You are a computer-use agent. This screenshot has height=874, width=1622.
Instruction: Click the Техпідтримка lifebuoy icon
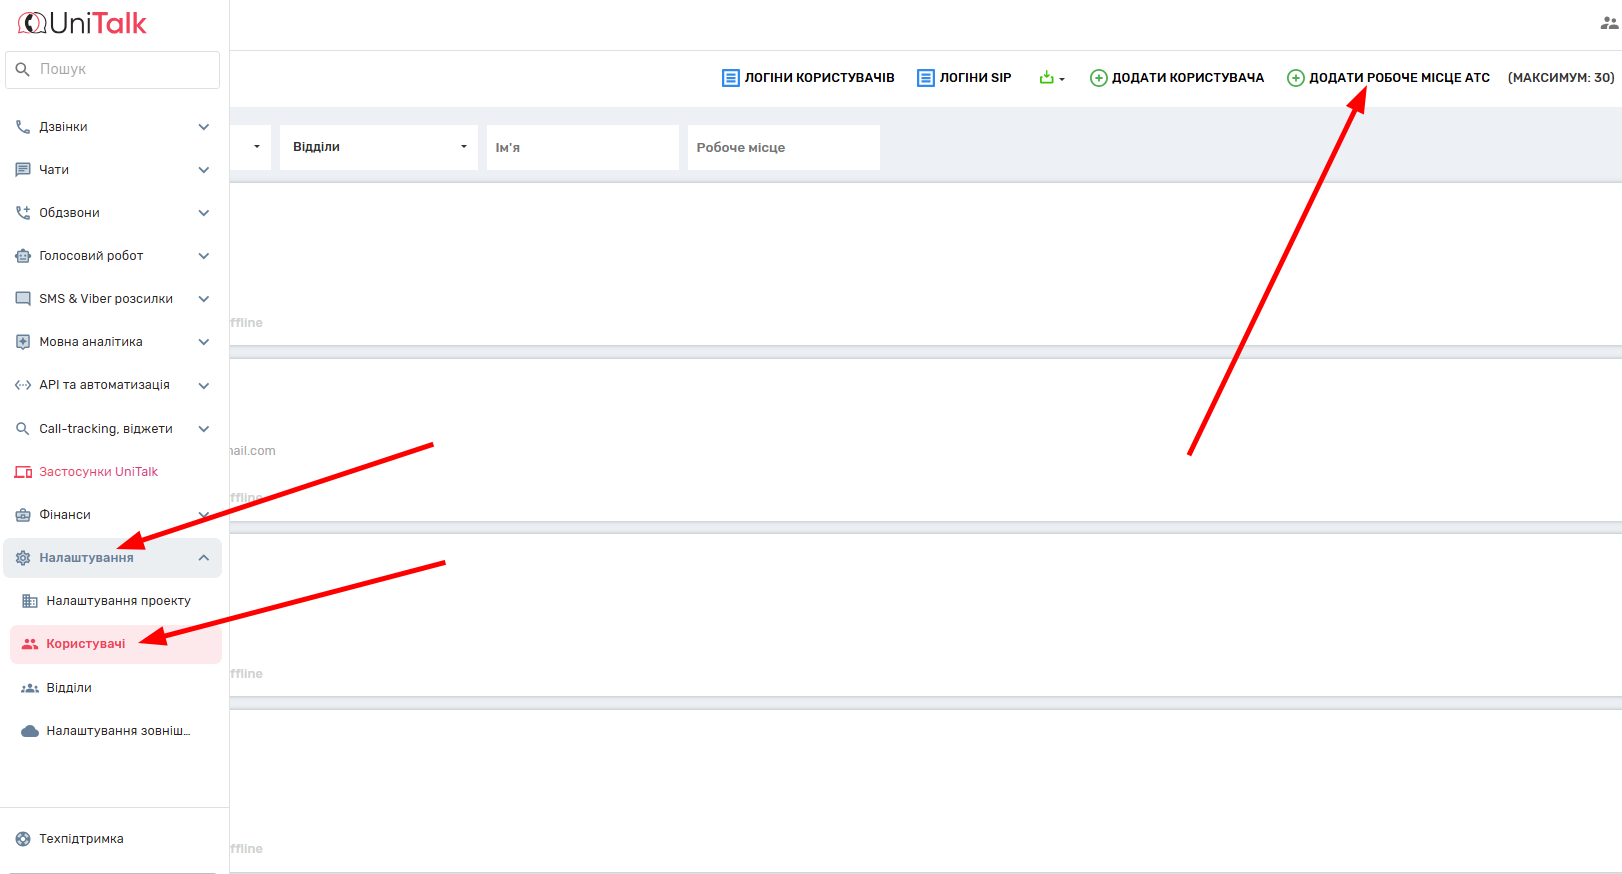coord(23,839)
